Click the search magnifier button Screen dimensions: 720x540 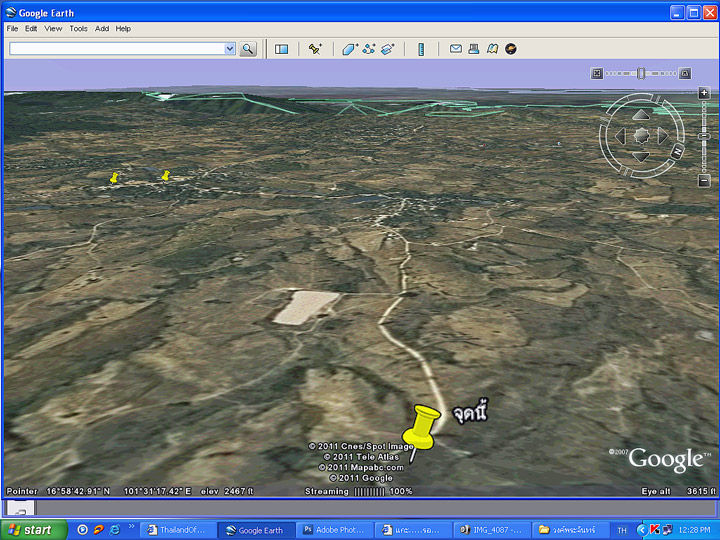pyautogui.click(x=248, y=48)
